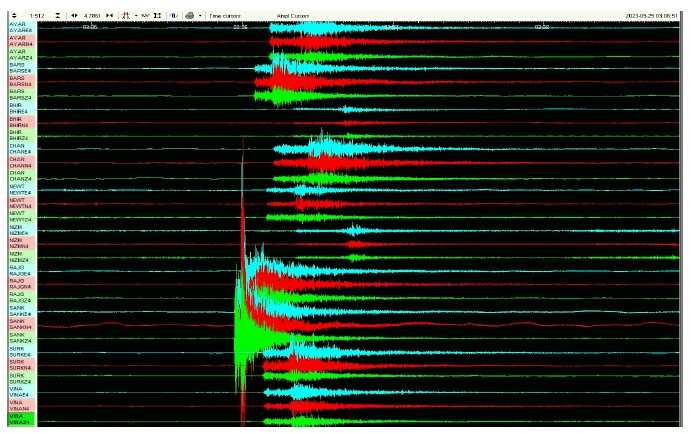
Task: Click the small waveform icon in toolbar
Action: tap(145, 16)
